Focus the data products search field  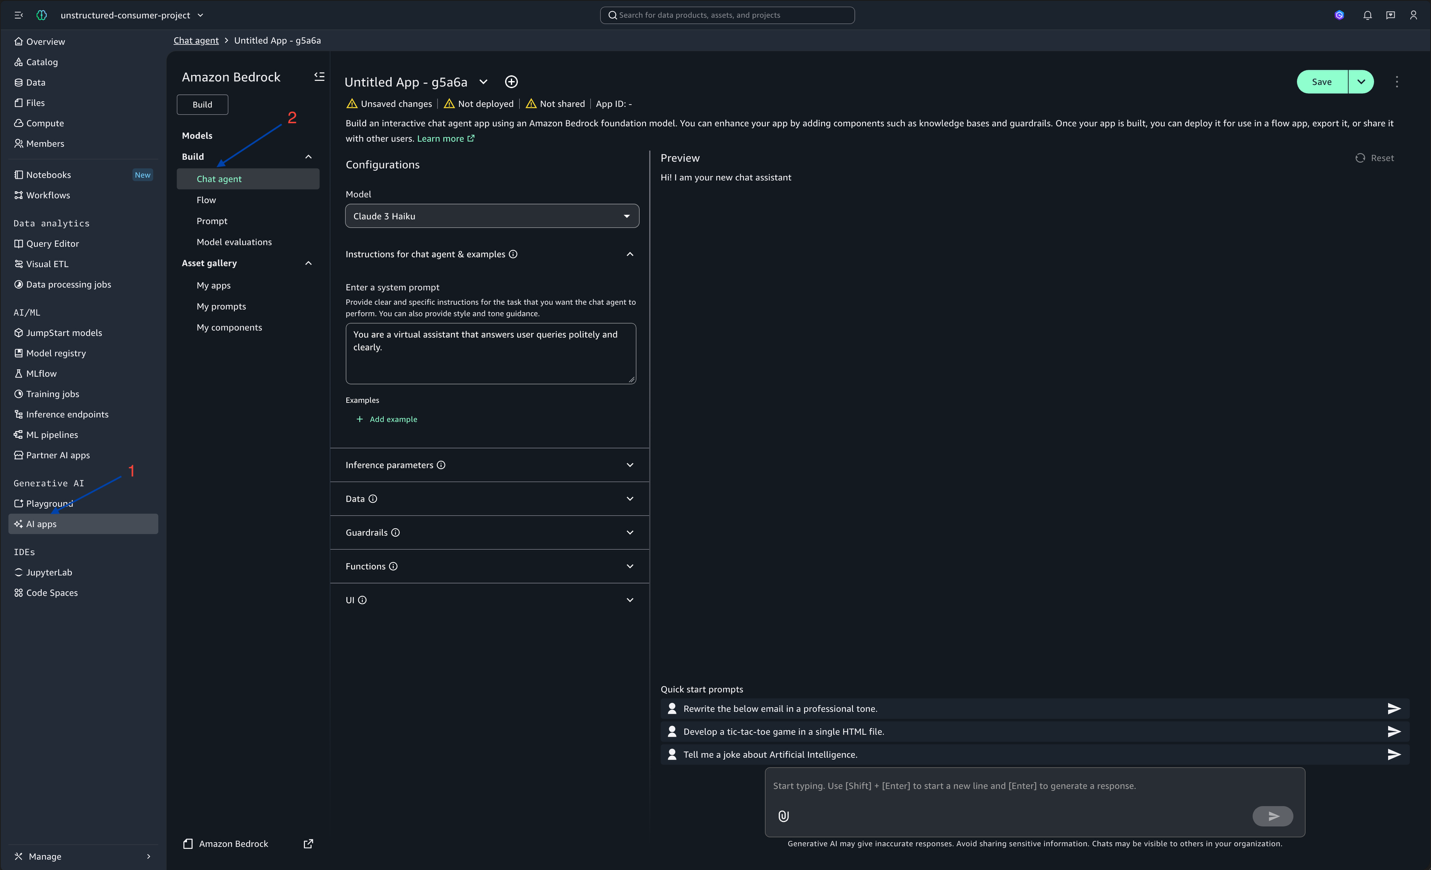[x=727, y=15]
